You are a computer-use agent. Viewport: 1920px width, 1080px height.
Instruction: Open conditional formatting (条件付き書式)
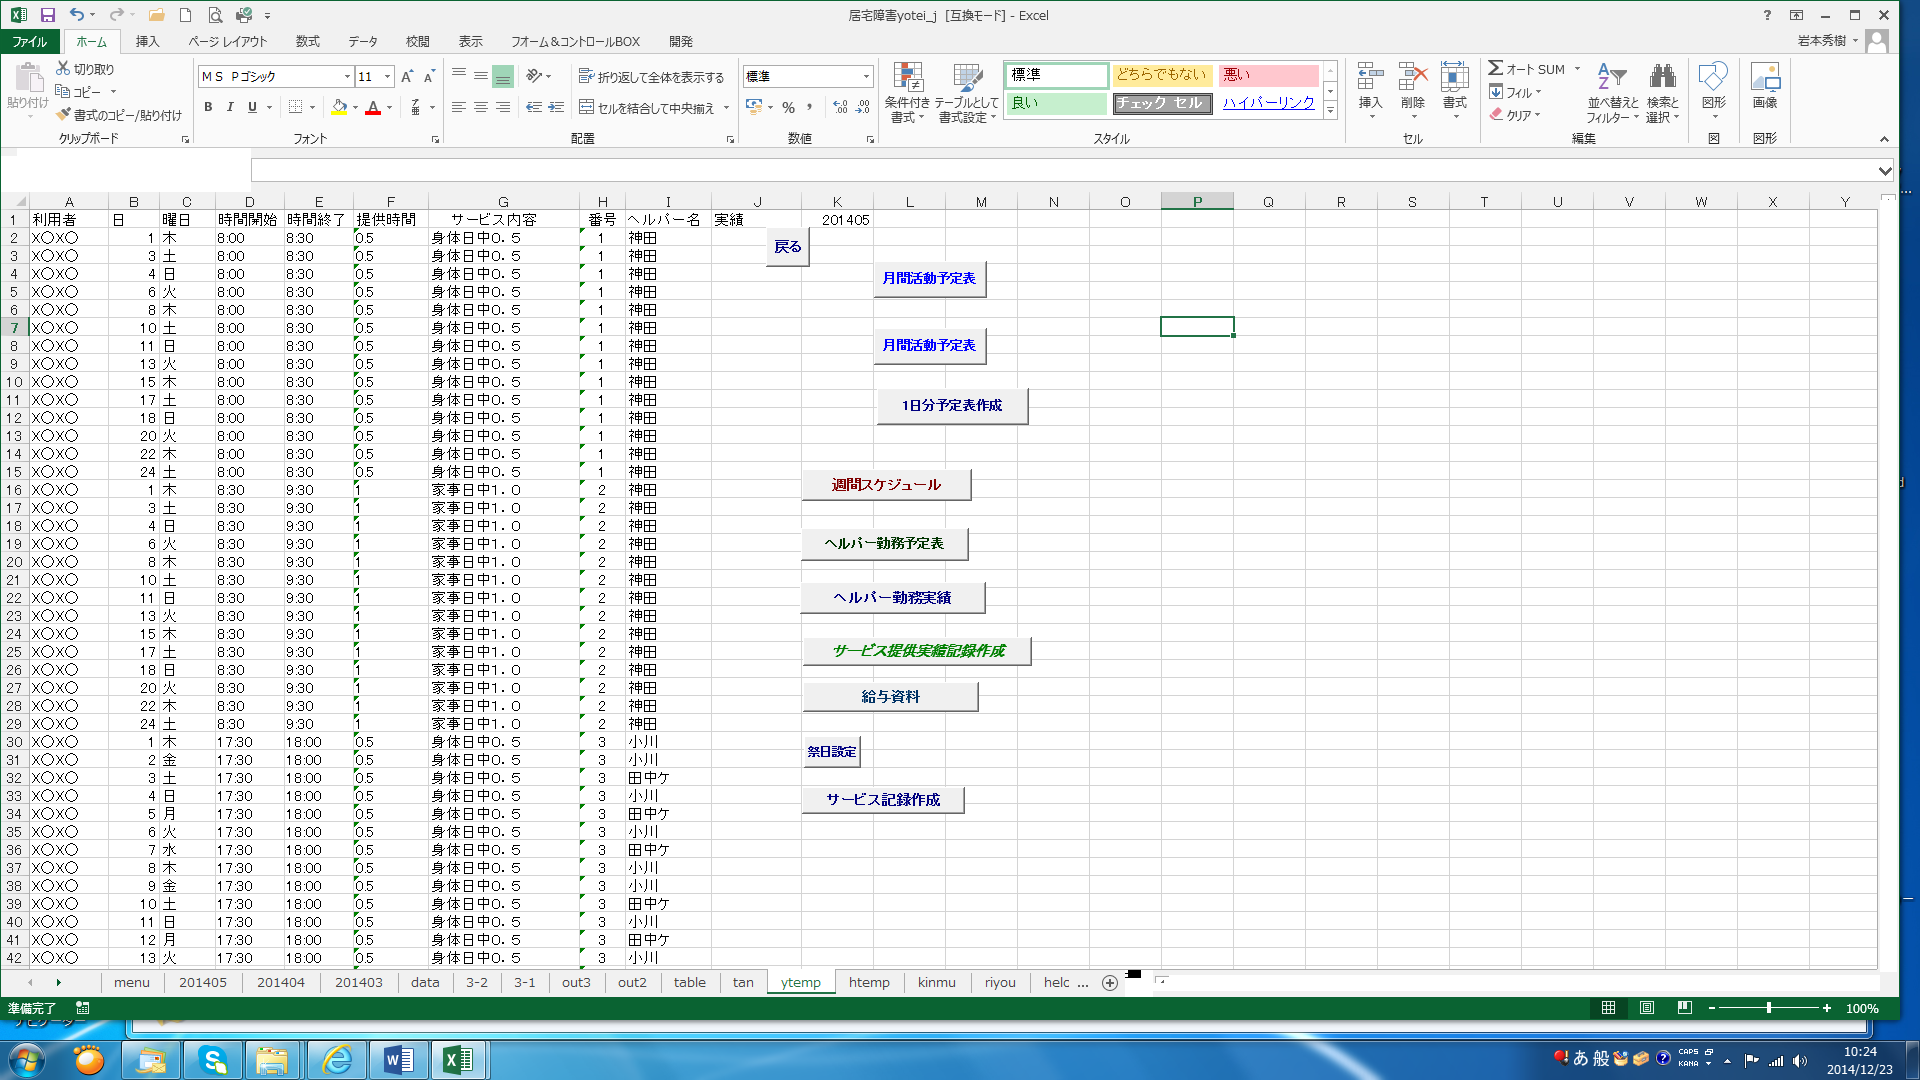pos(907,92)
